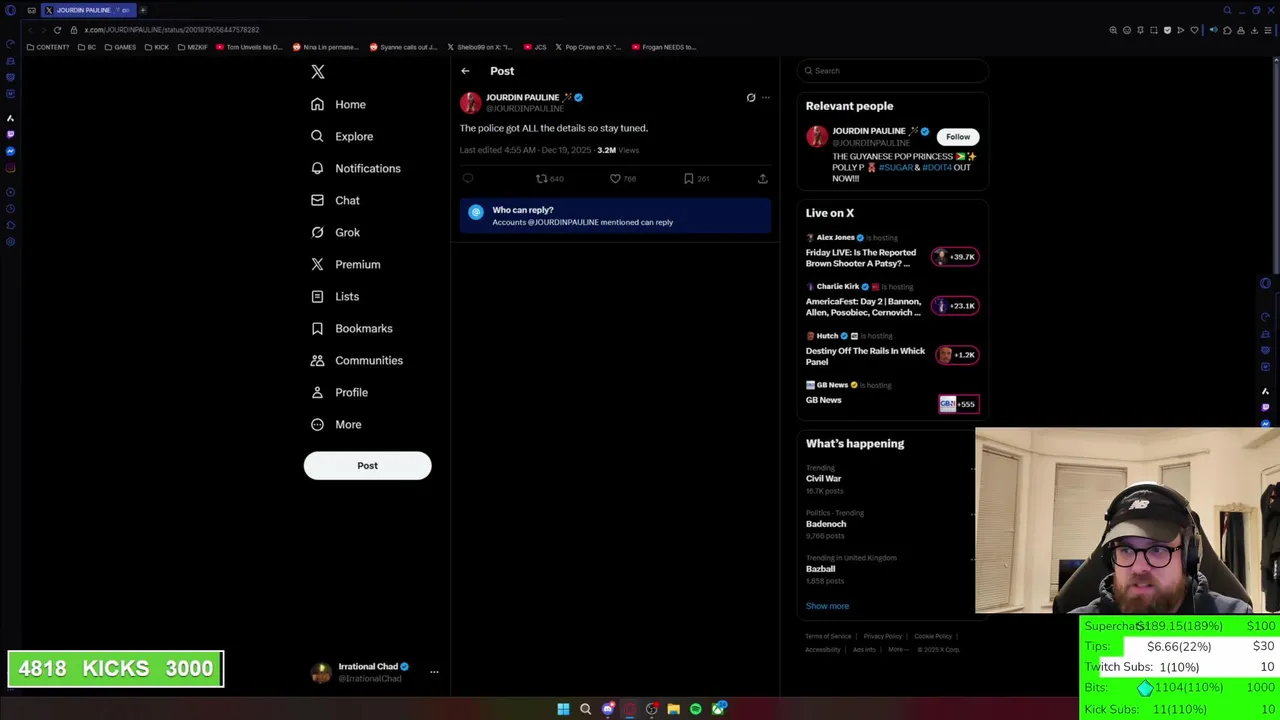Open the GAMES bookmarks folder
Screen dimensions: 1280x720
[120, 47]
